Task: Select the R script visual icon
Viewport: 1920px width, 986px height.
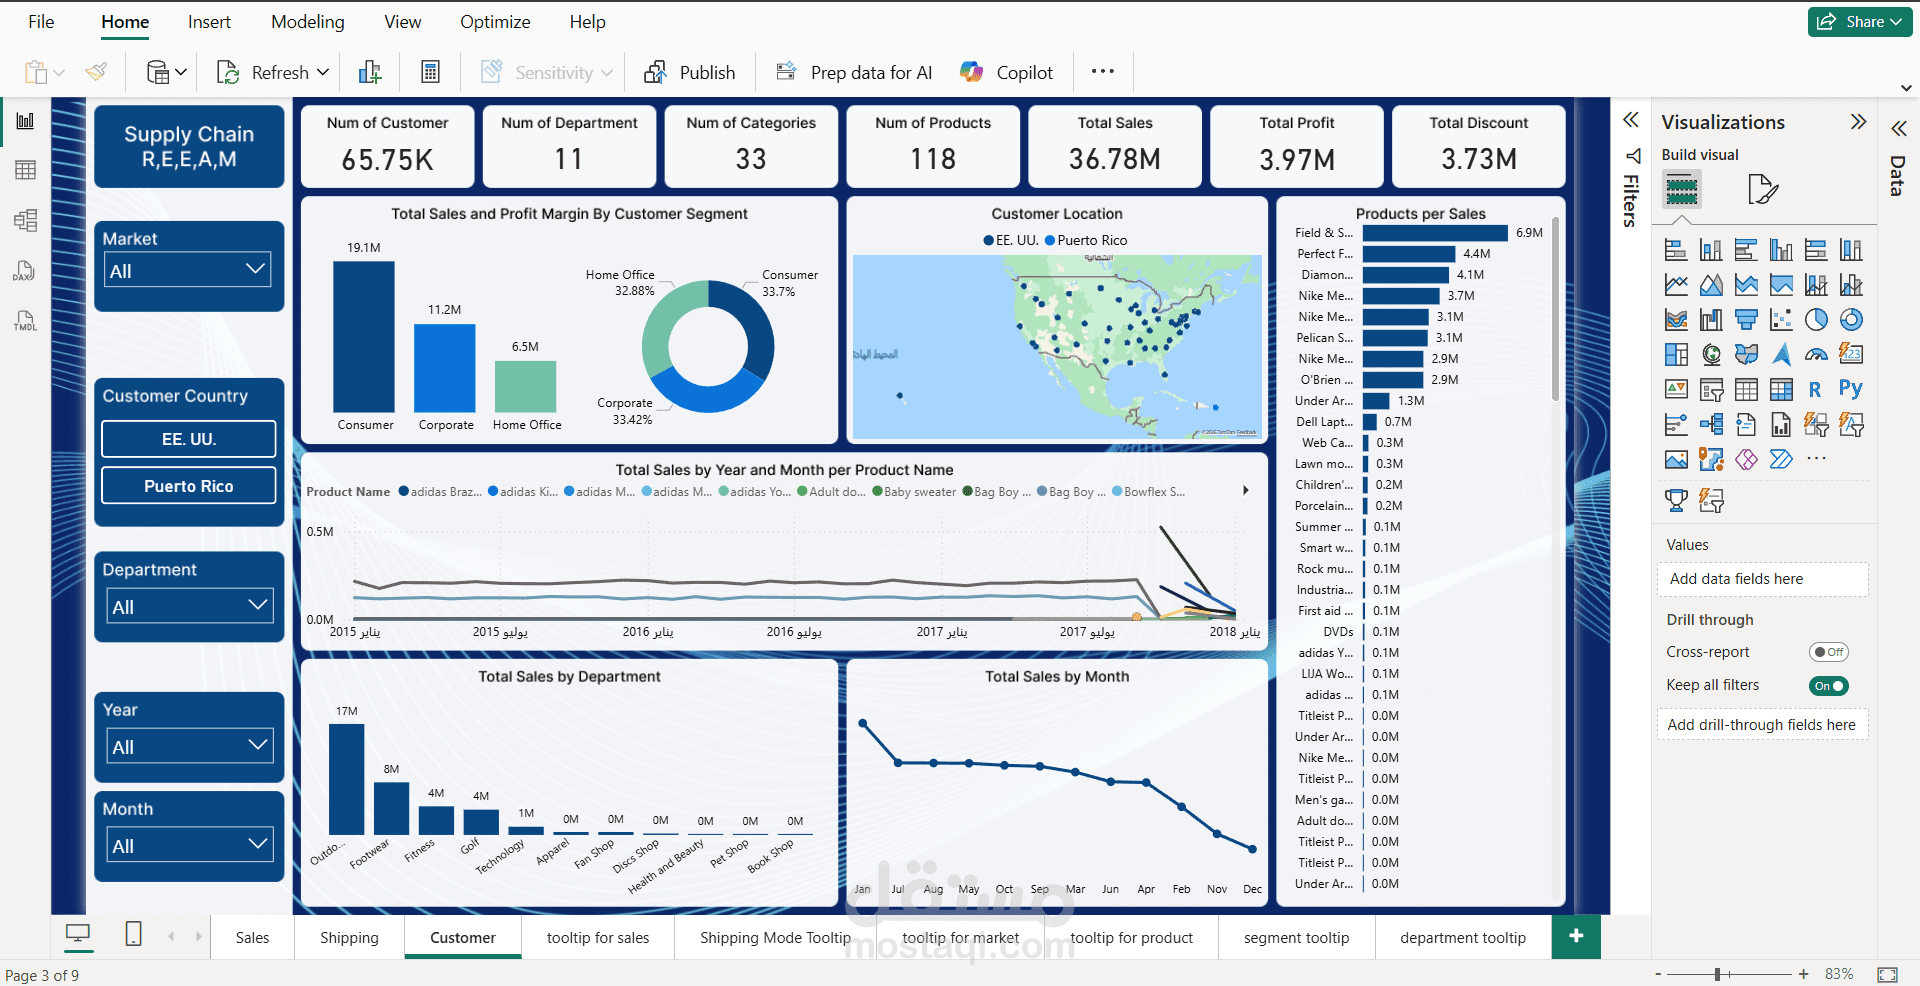Action: click(1815, 389)
